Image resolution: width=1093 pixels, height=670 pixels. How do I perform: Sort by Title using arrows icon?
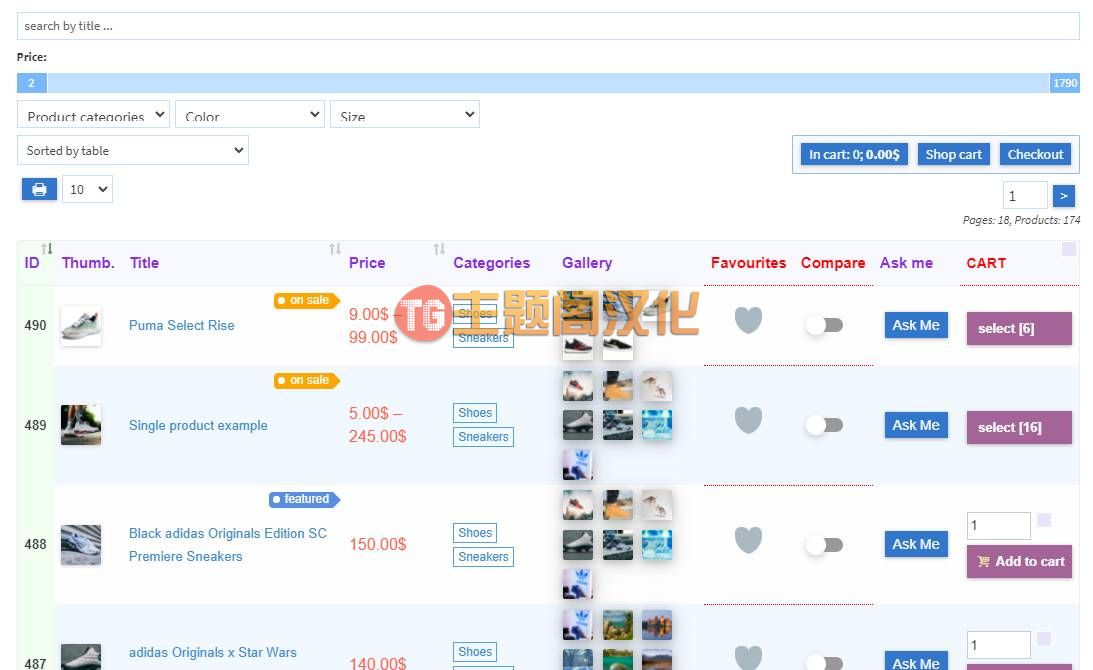(x=335, y=249)
